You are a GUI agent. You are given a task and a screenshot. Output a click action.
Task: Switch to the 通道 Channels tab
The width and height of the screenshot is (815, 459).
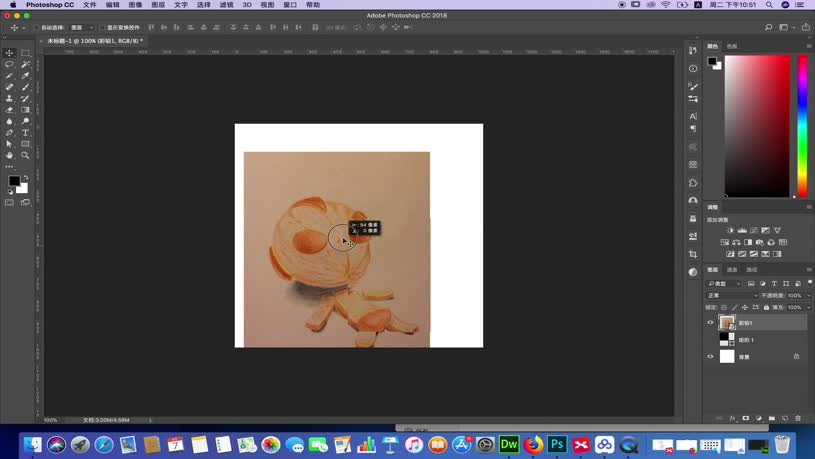(x=732, y=270)
